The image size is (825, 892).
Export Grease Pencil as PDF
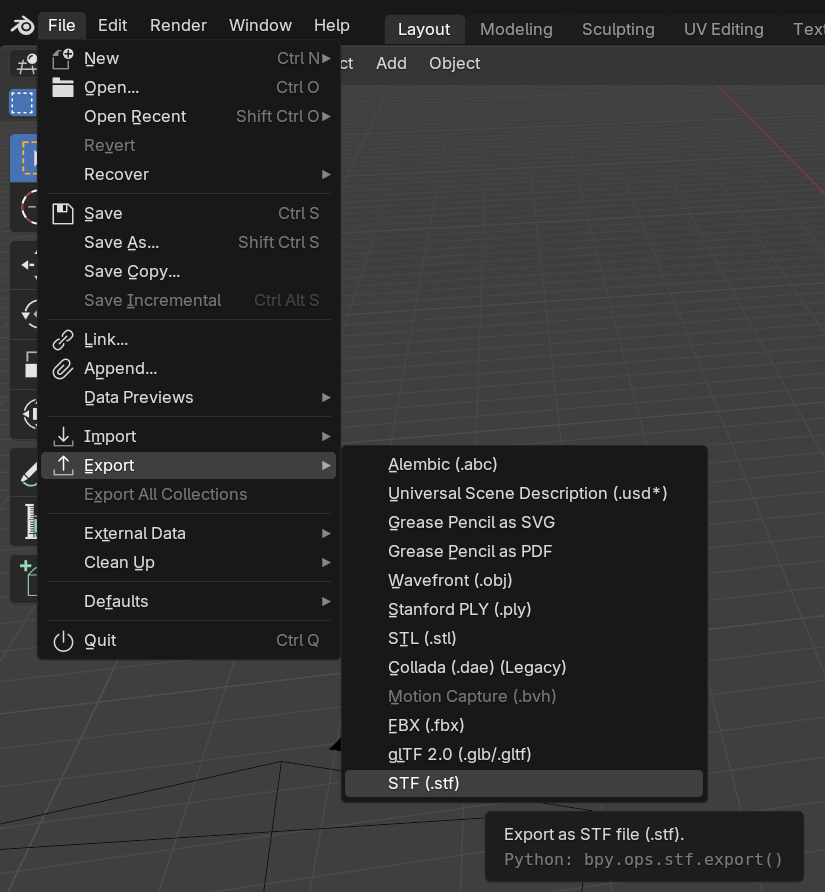pos(524,552)
